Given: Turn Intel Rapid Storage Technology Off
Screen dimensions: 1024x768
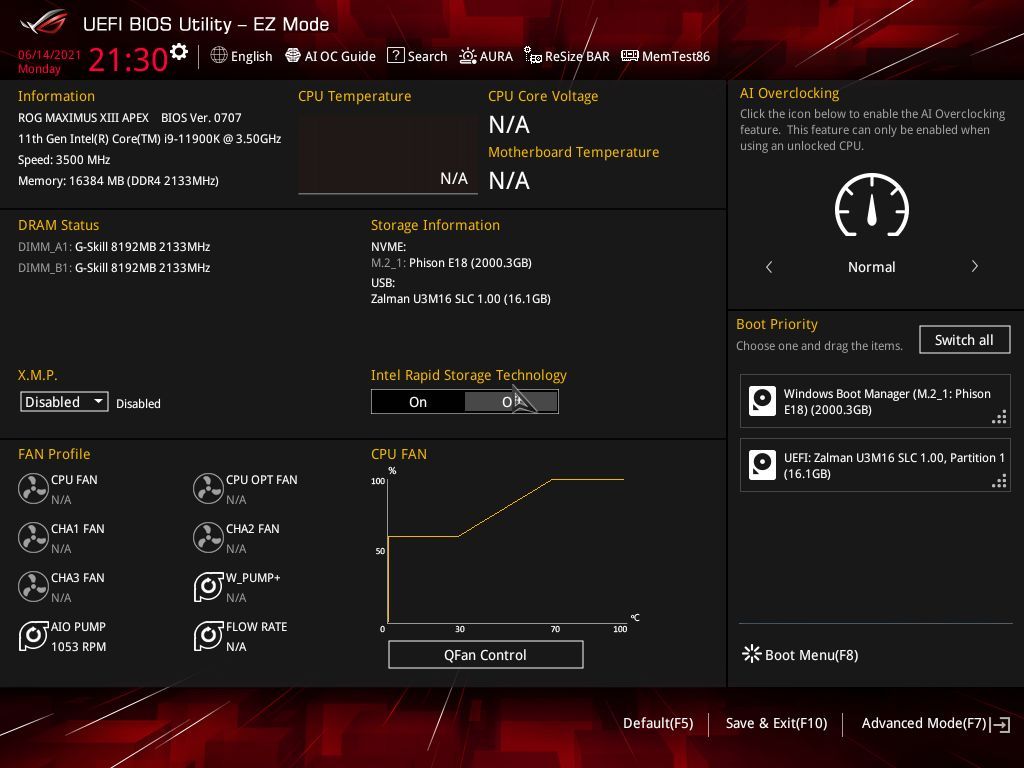Looking at the screenshot, I should click(511, 402).
